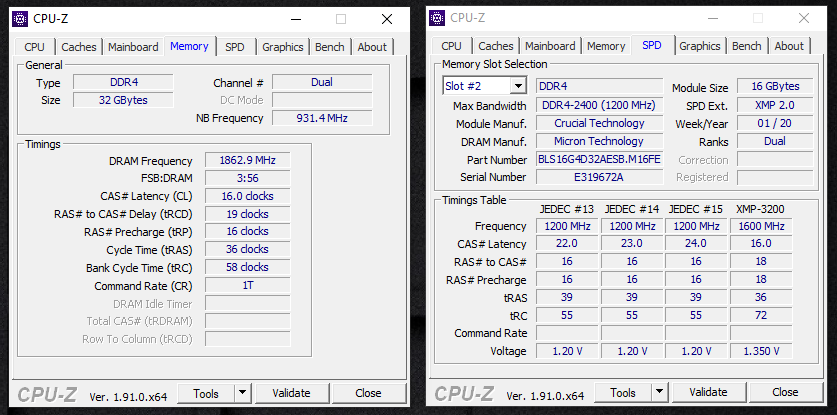
Task: Click the NB Frequency value 931.4 MHz
Action: coord(322,118)
